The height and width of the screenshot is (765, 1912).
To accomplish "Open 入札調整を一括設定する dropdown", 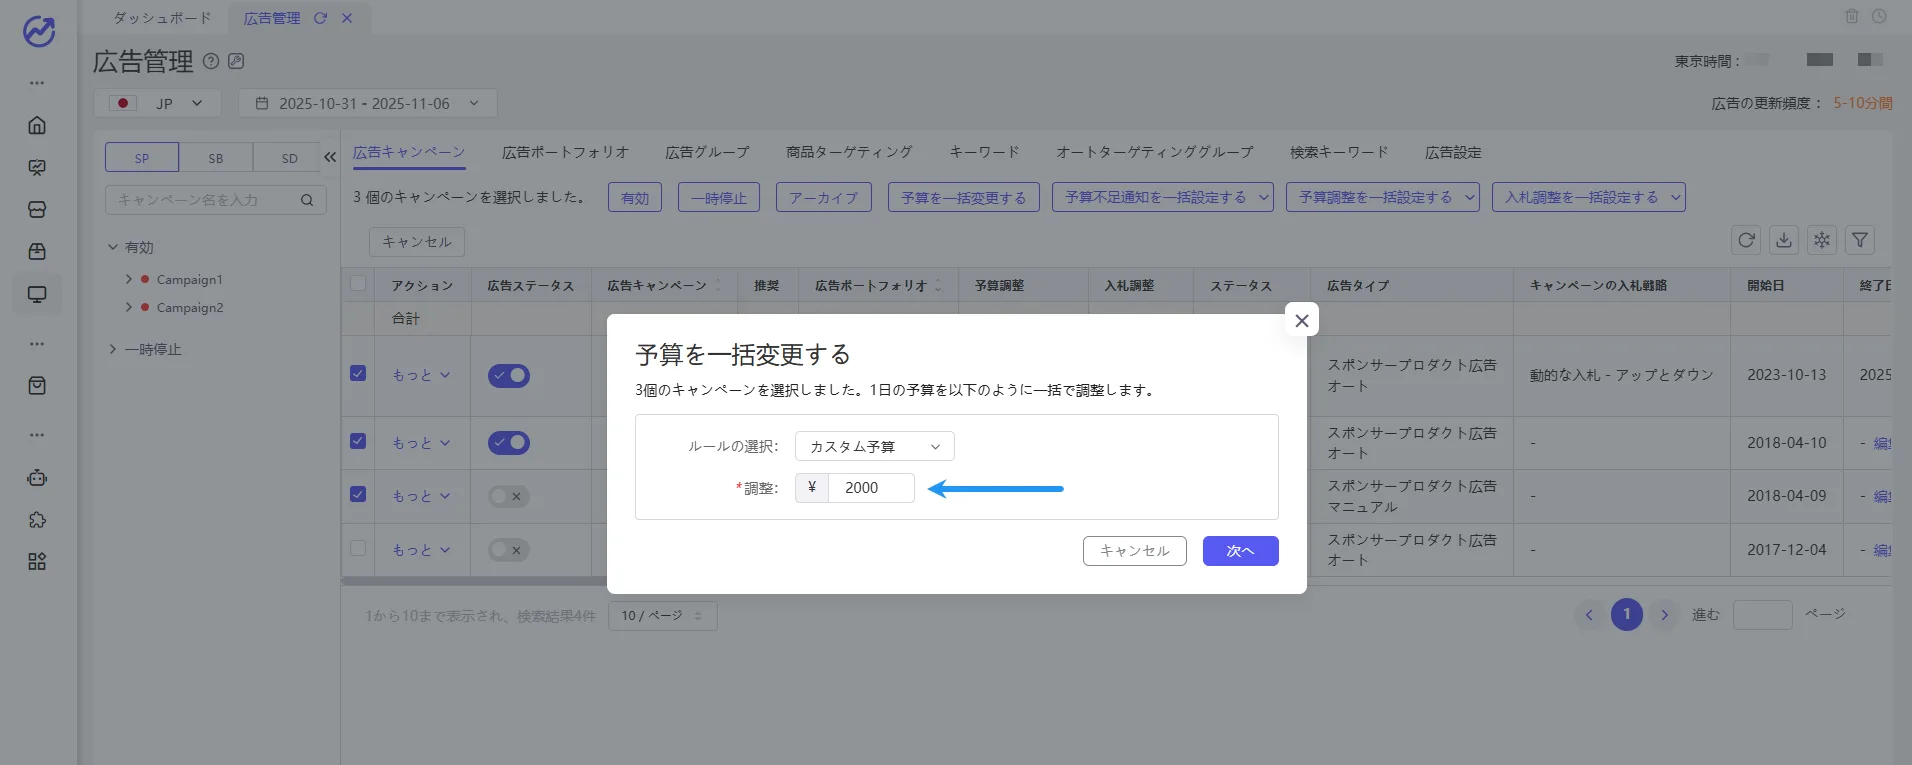I will point(1589,197).
